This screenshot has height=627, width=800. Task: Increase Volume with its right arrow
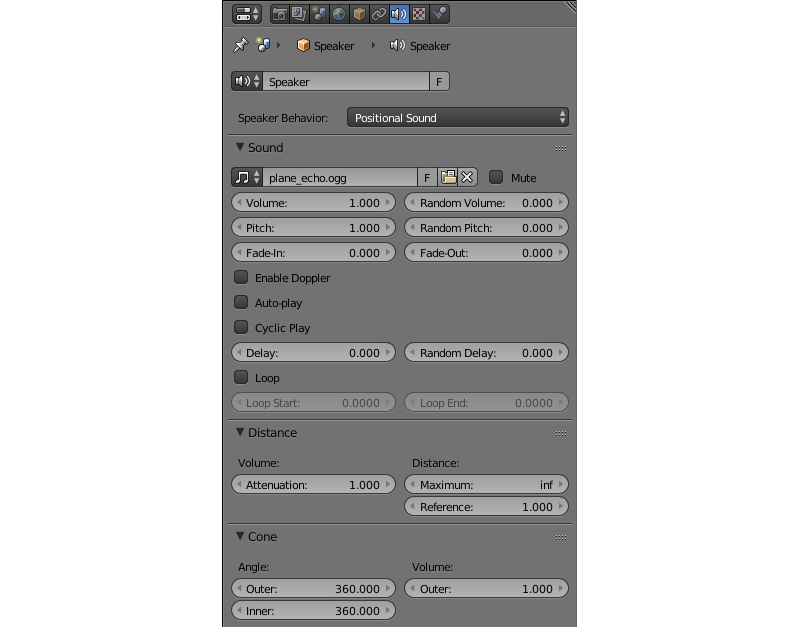pos(388,203)
